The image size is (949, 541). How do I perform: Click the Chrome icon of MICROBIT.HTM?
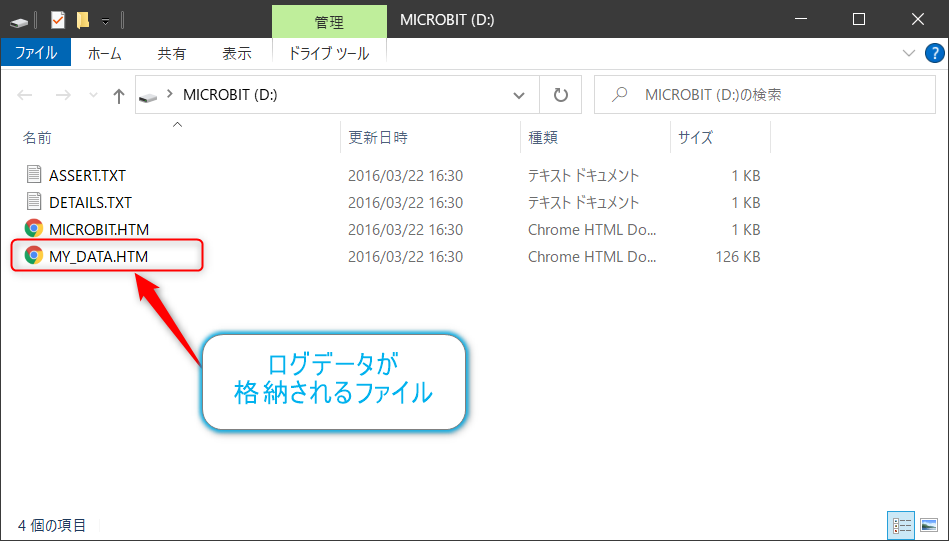click(x=34, y=229)
